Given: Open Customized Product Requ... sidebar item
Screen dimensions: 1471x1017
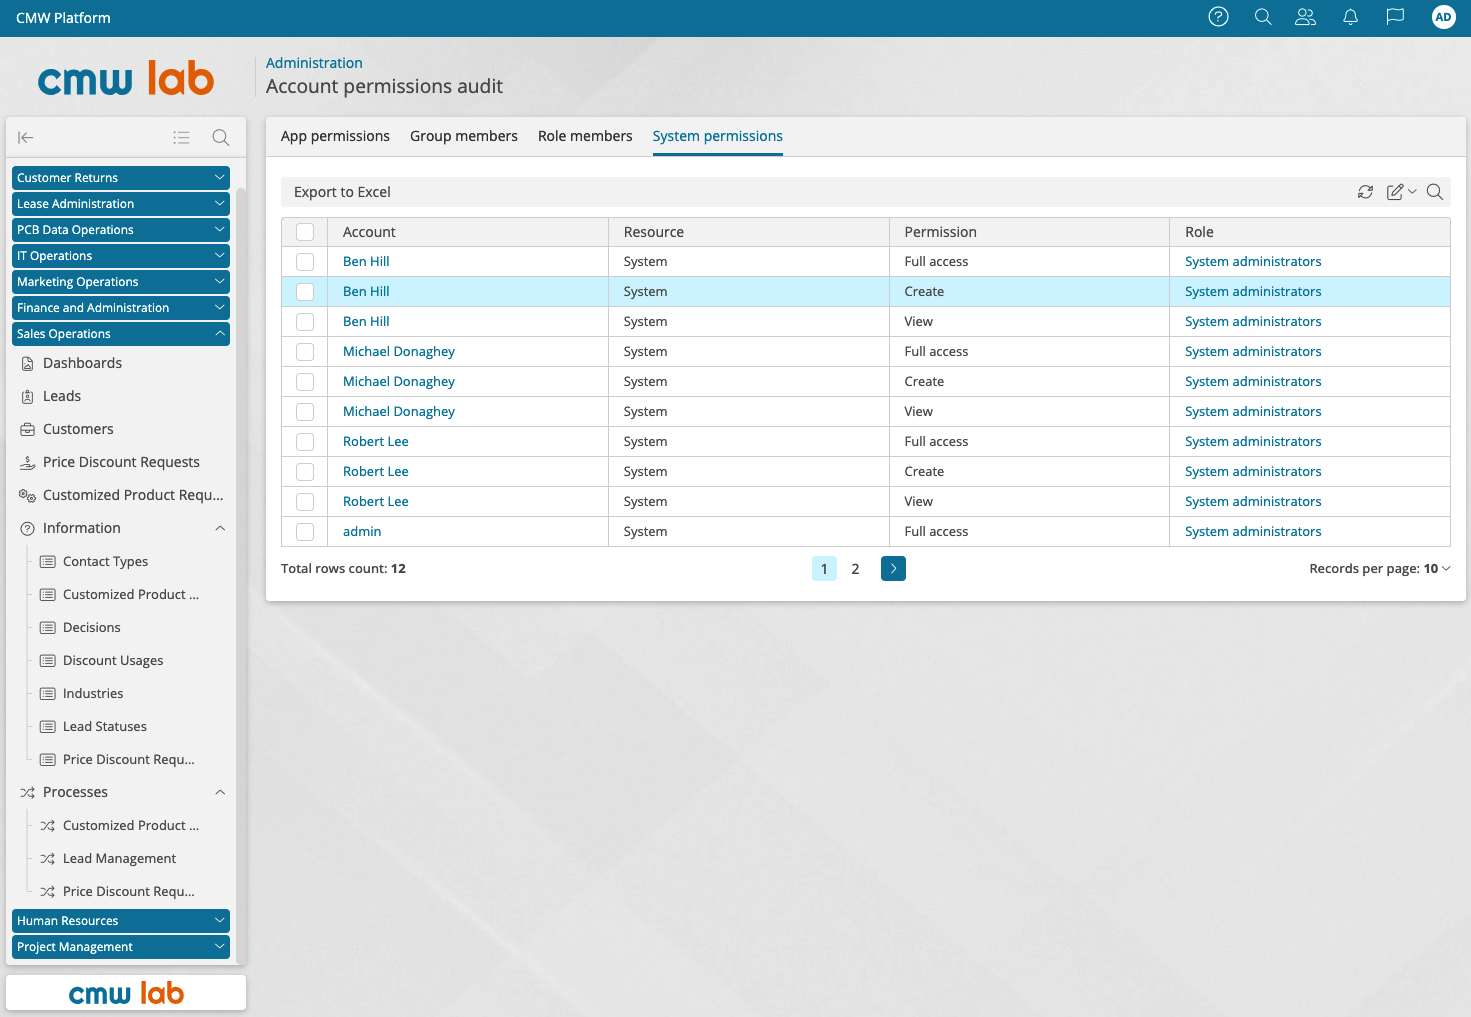Looking at the screenshot, I should click(133, 495).
